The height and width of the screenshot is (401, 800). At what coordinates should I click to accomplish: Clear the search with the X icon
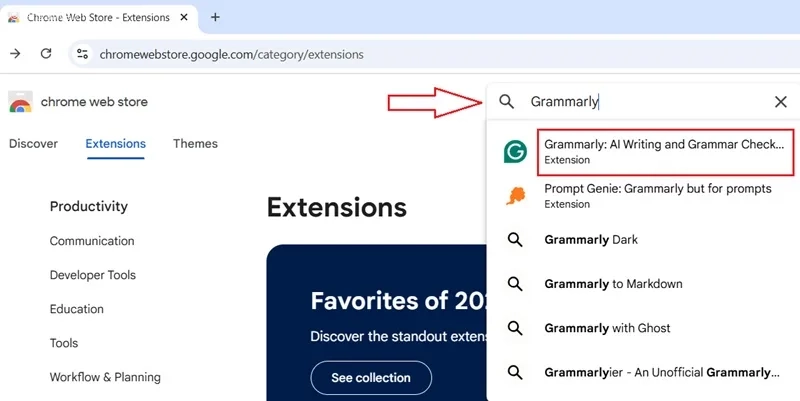pos(781,102)
